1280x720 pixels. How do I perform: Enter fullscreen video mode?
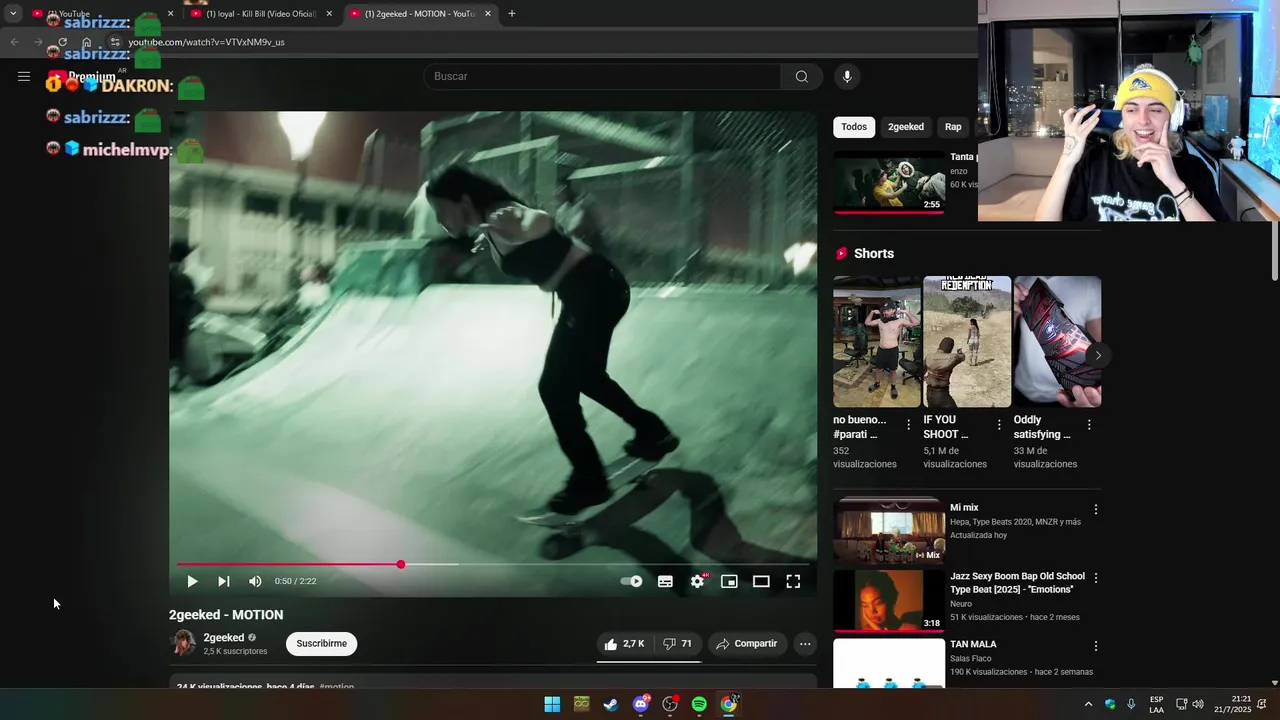pos(793,581)
